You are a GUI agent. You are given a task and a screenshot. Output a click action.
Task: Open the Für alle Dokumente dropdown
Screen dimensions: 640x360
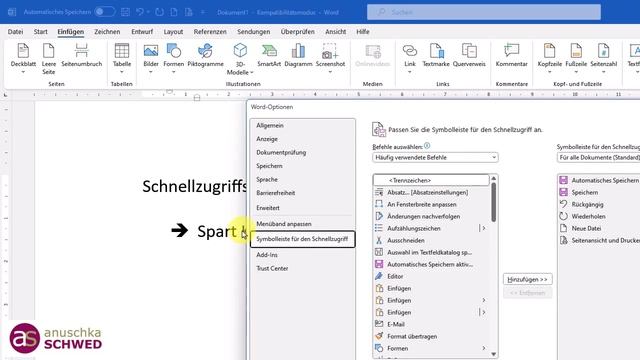pos(598,157)
